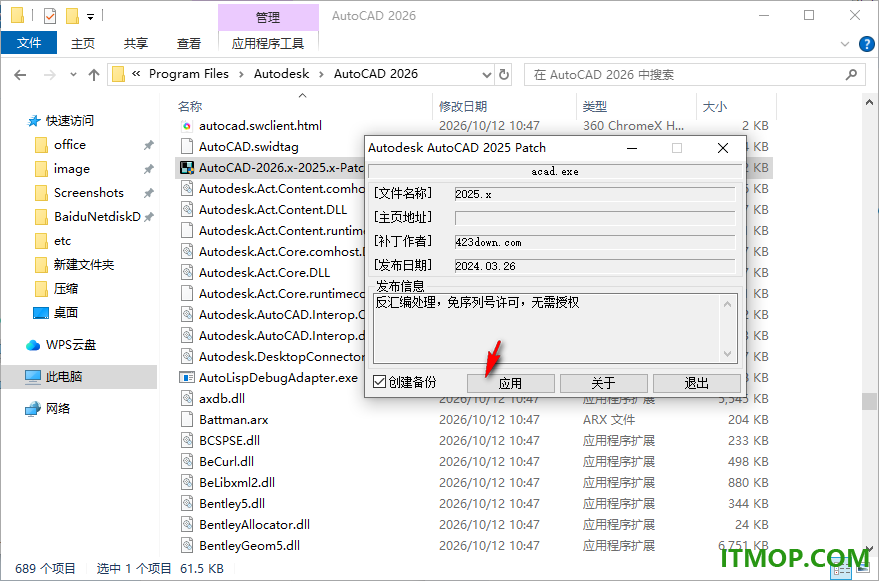The height and width of the screenshot is (581, 879).
Task: Click the 文件名称 field showing 2025.x
Action: pyautogui.click(x=594, y=194)
